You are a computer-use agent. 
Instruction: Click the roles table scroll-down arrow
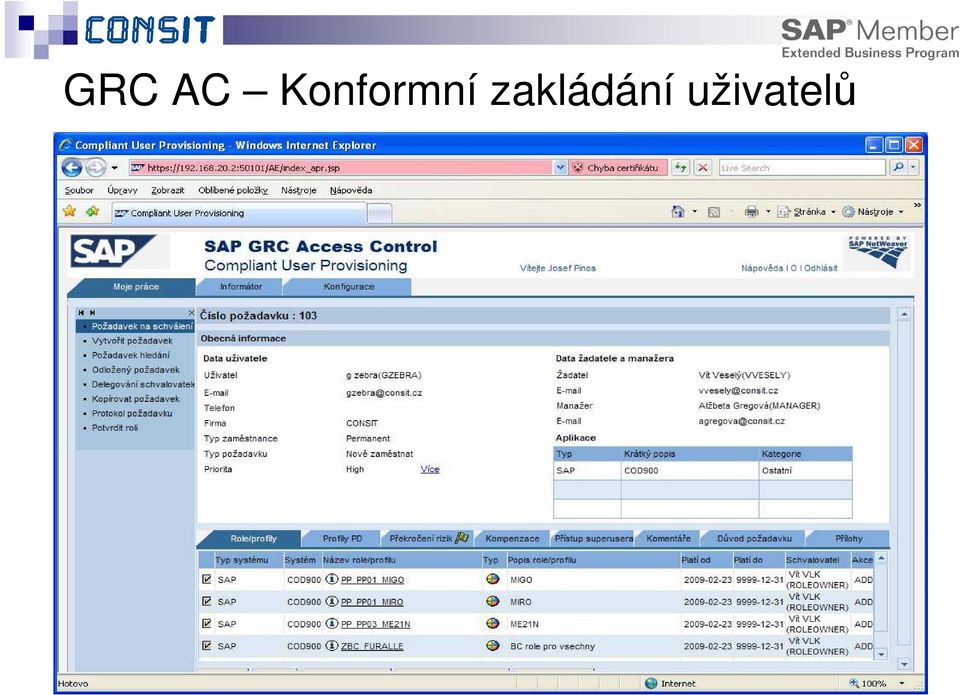(x=881, y=653)
